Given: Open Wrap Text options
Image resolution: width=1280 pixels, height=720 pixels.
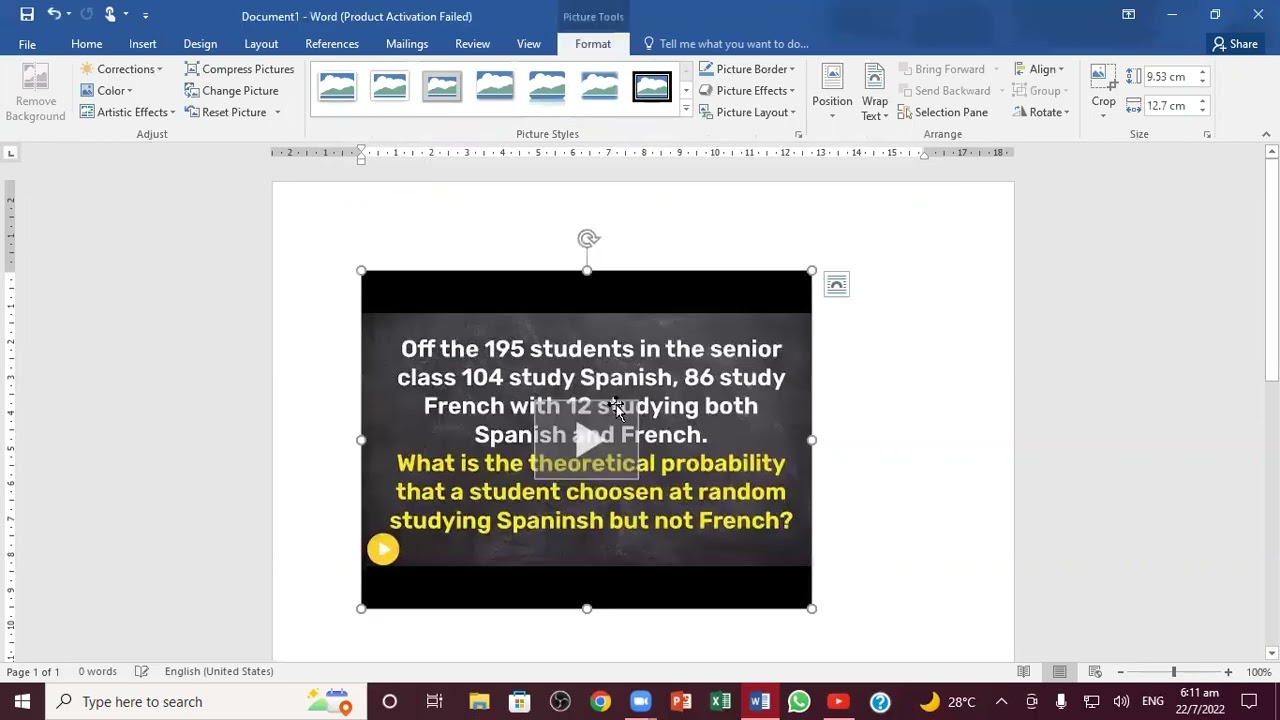Looking at the screenshot, I should click(875, 92).
